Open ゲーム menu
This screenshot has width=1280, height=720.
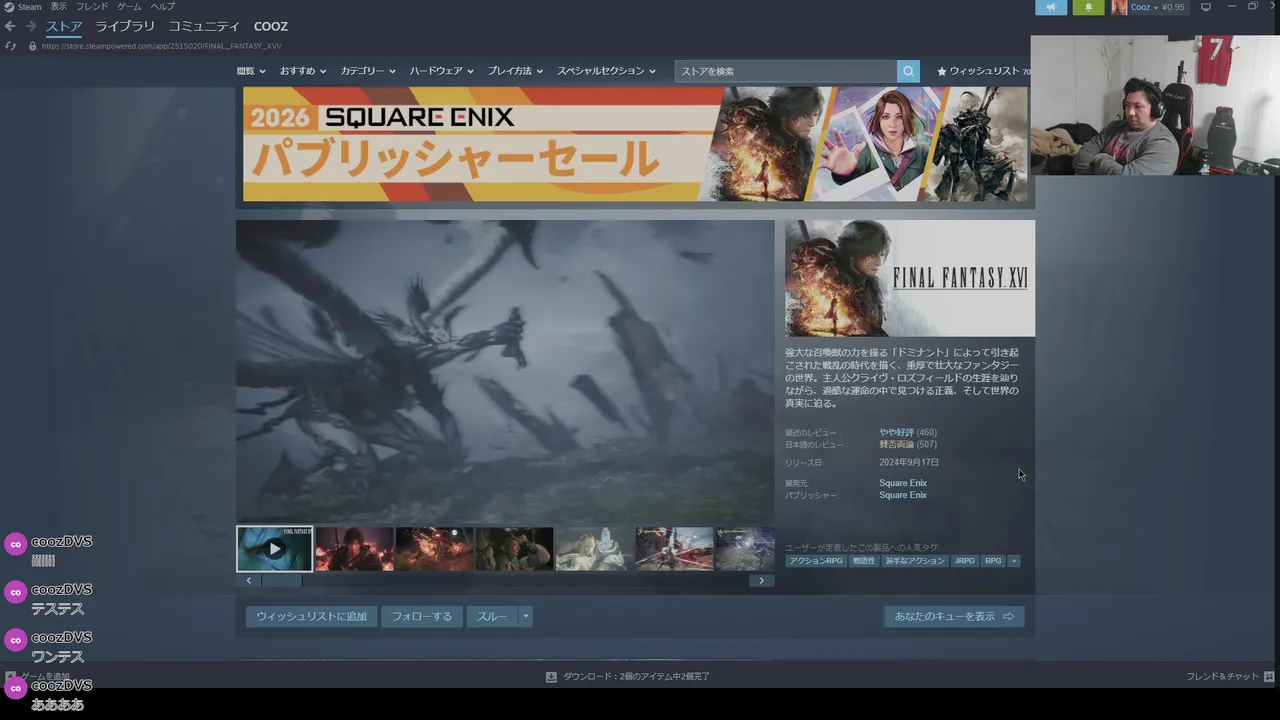tap(129, 7)
